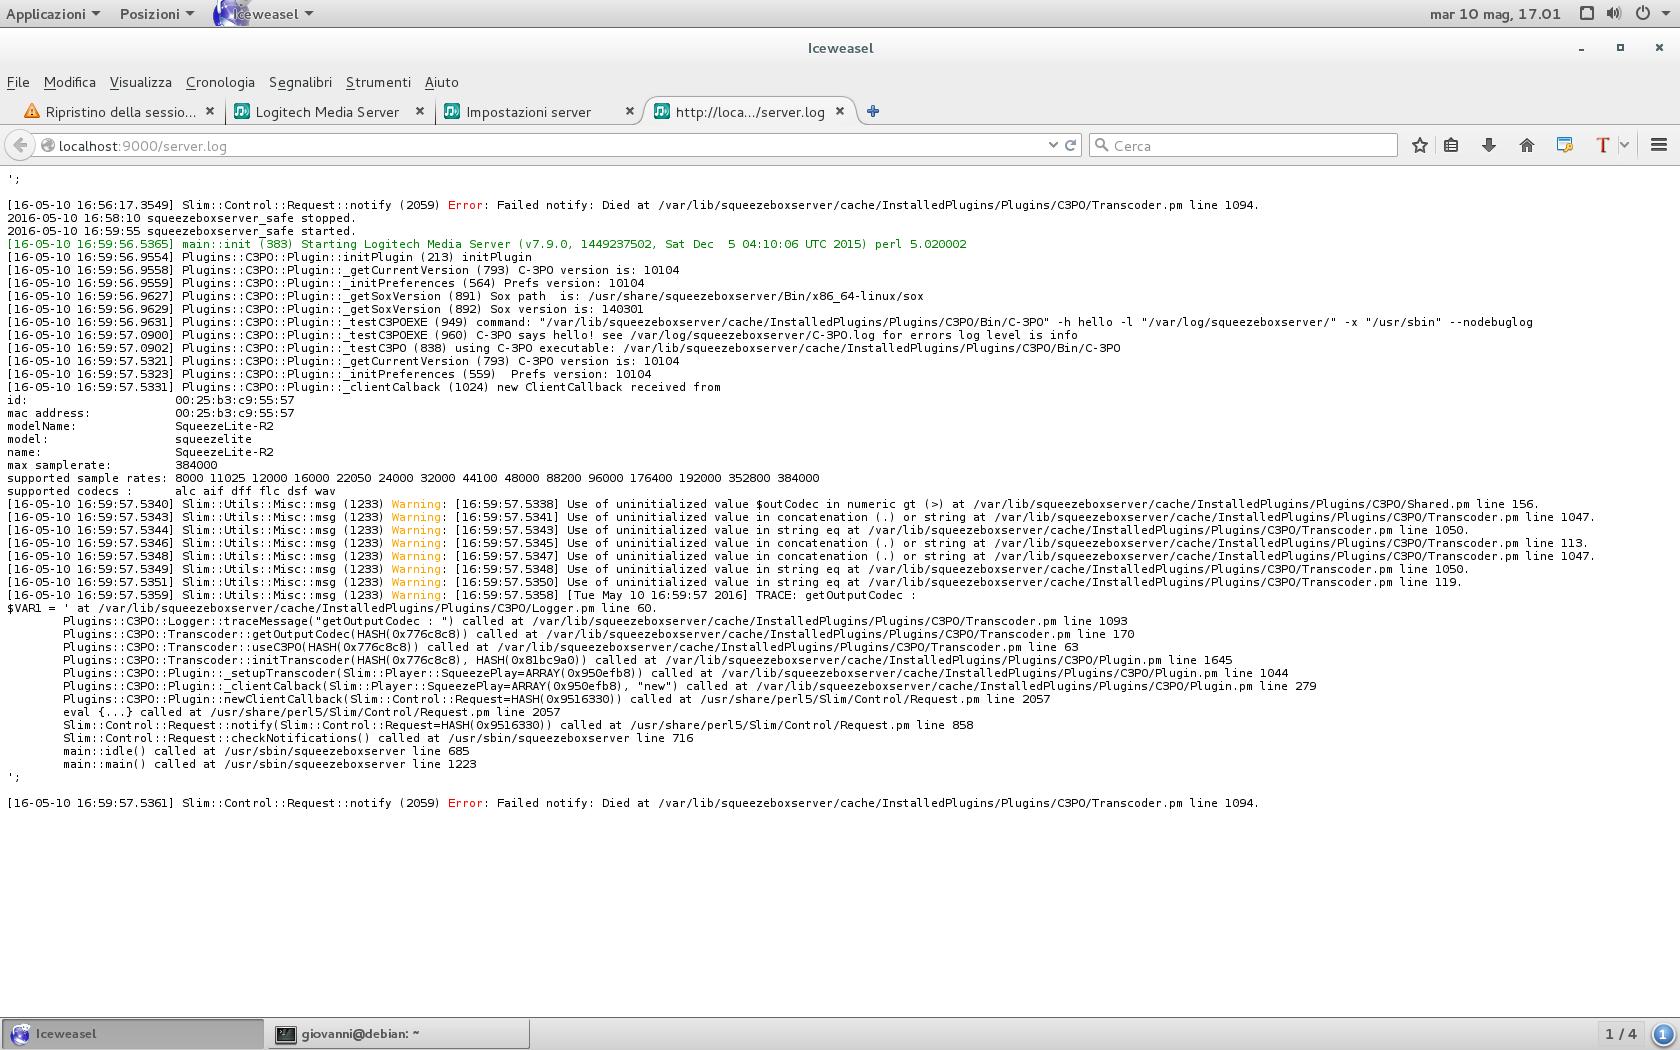Viewport: 1680px width, 1050px height.
Task: Expand the arrow beside the red T icon
Action: pyautogui.click(x=1624, y=145)
